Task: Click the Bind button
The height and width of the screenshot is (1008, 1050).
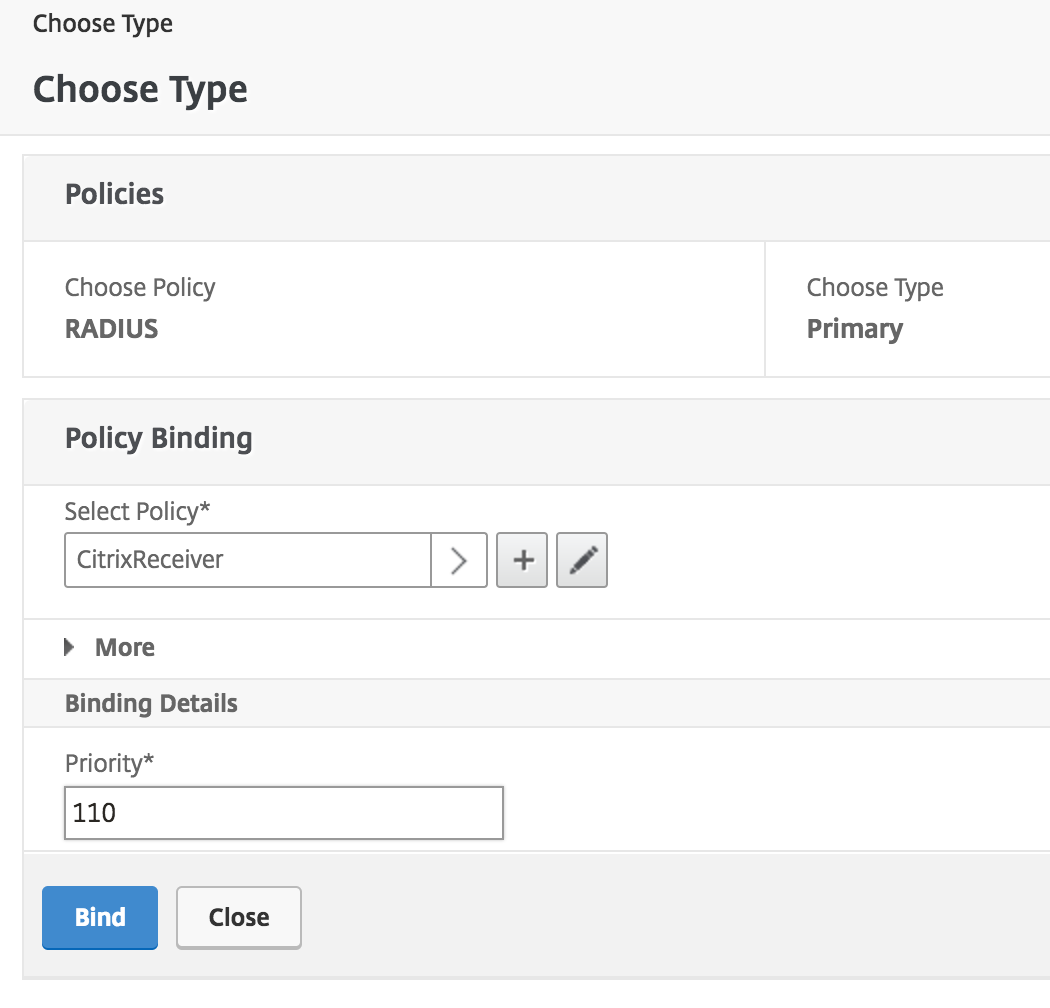Action: pyautogui.click(x=99, y=917)
